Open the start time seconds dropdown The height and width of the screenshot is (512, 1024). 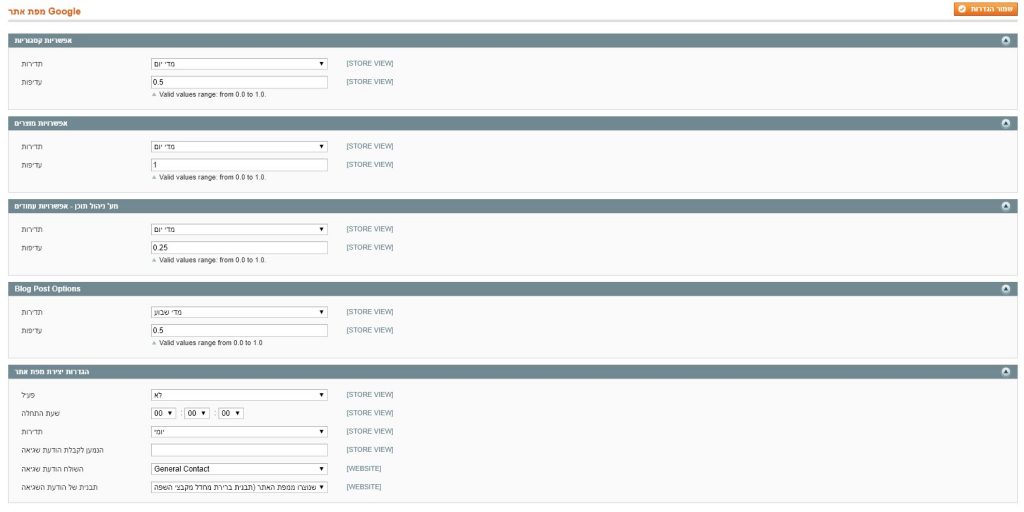[231, 413]
